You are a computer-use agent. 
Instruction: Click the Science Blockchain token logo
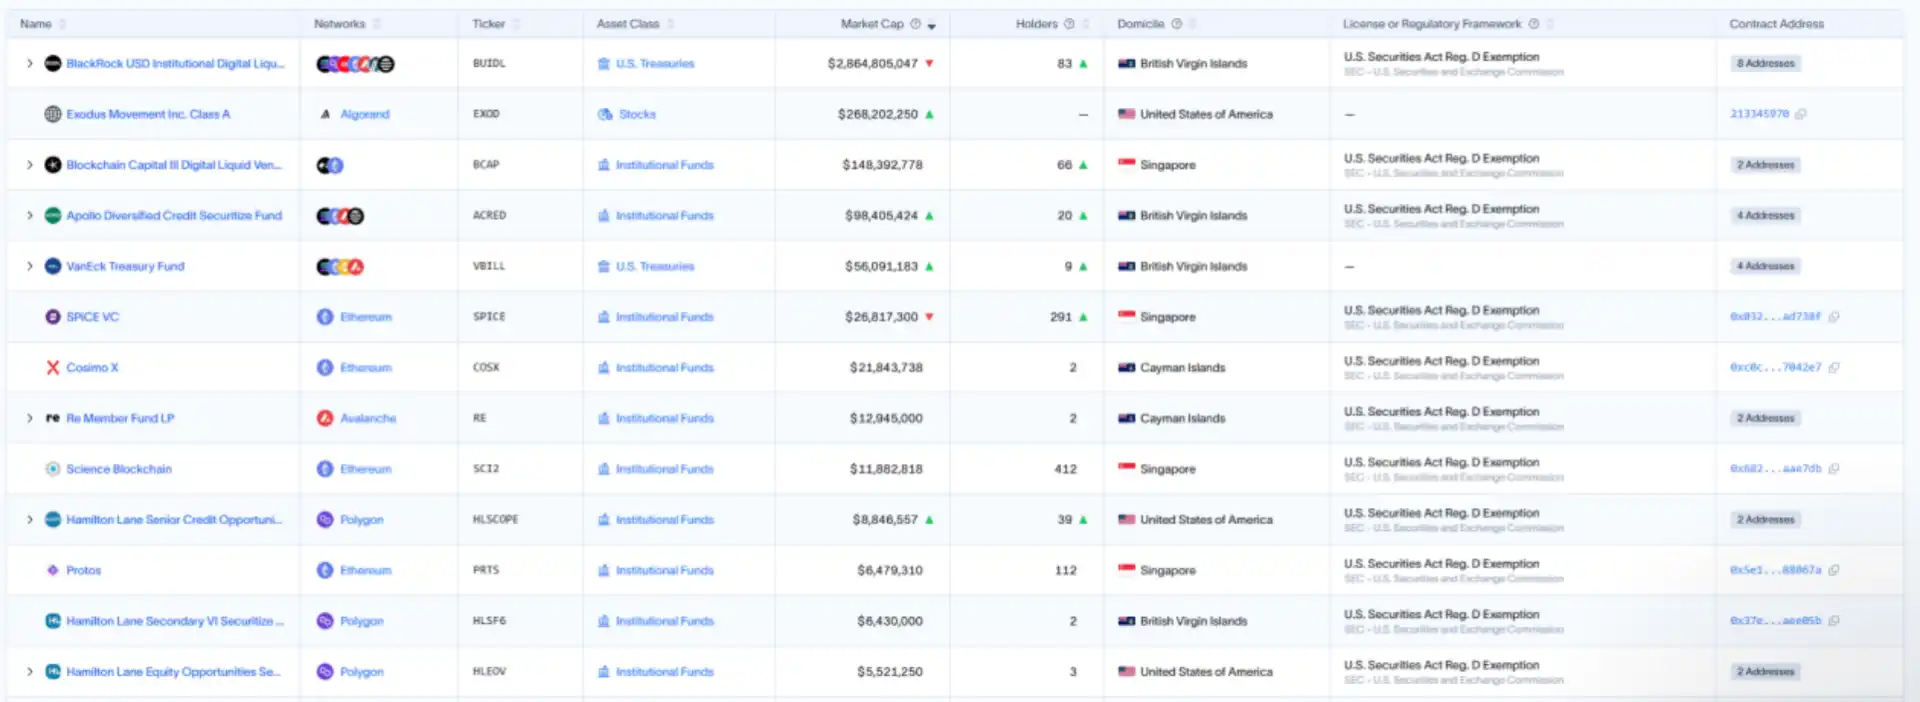click(53, 469)
